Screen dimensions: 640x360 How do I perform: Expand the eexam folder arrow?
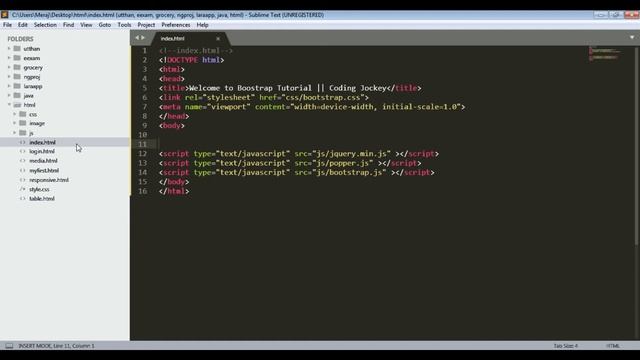point(9,58)
